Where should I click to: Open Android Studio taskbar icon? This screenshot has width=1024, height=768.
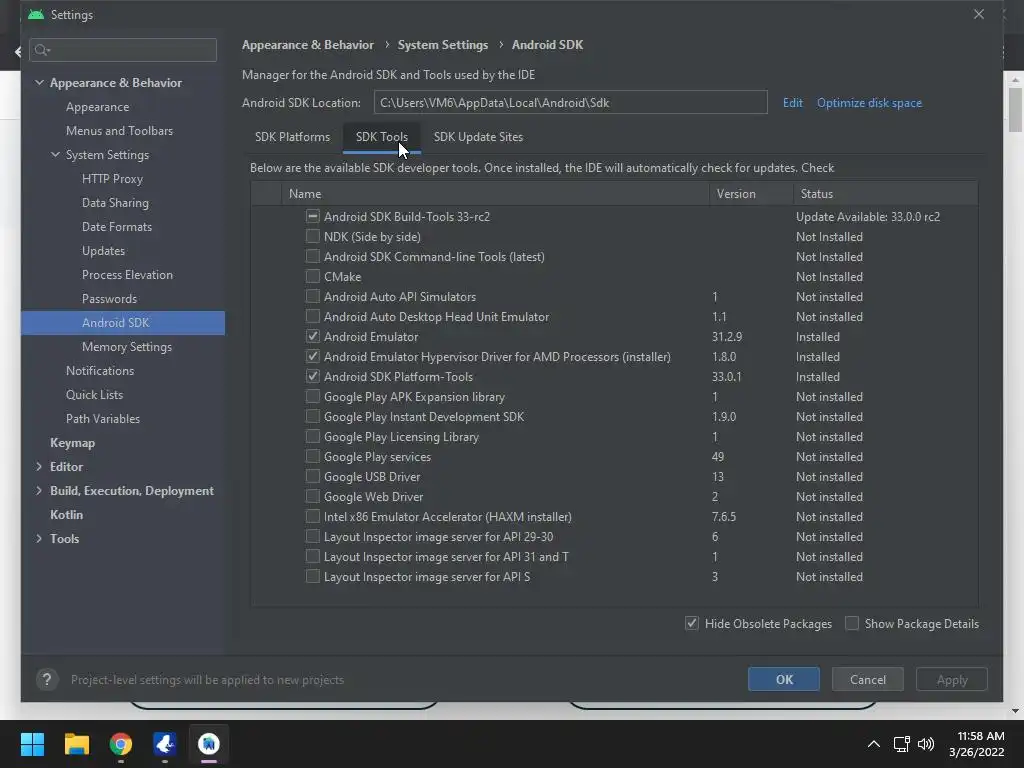(x=209, y=744)
